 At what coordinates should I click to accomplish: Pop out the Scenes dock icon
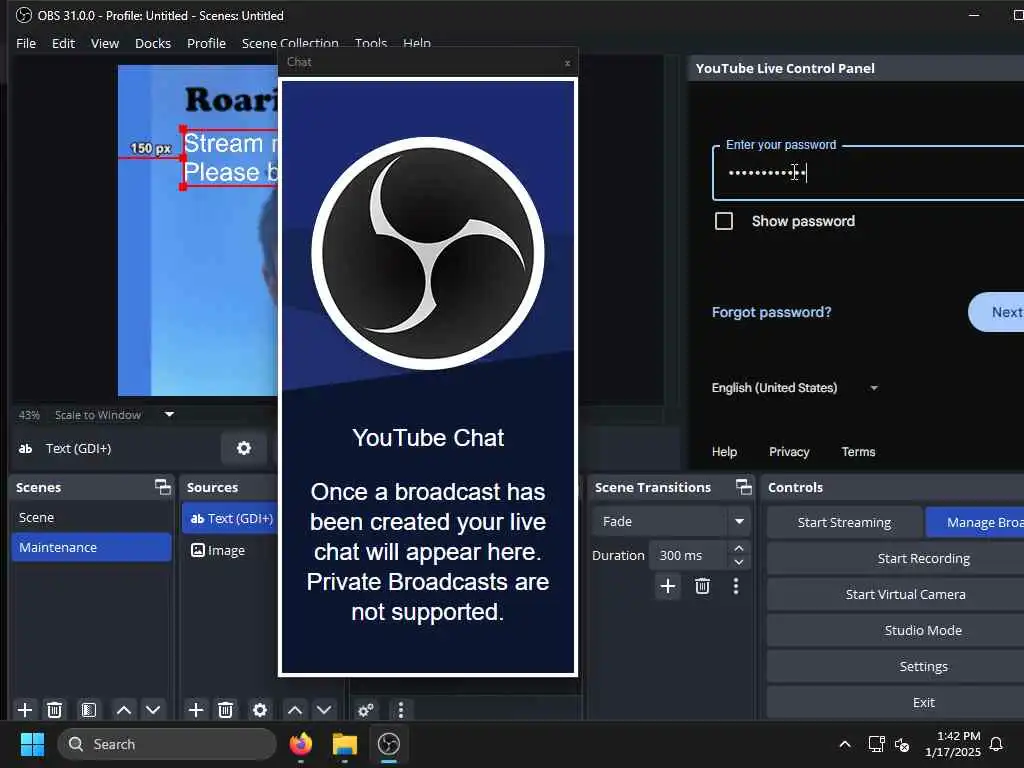point(163,487)
